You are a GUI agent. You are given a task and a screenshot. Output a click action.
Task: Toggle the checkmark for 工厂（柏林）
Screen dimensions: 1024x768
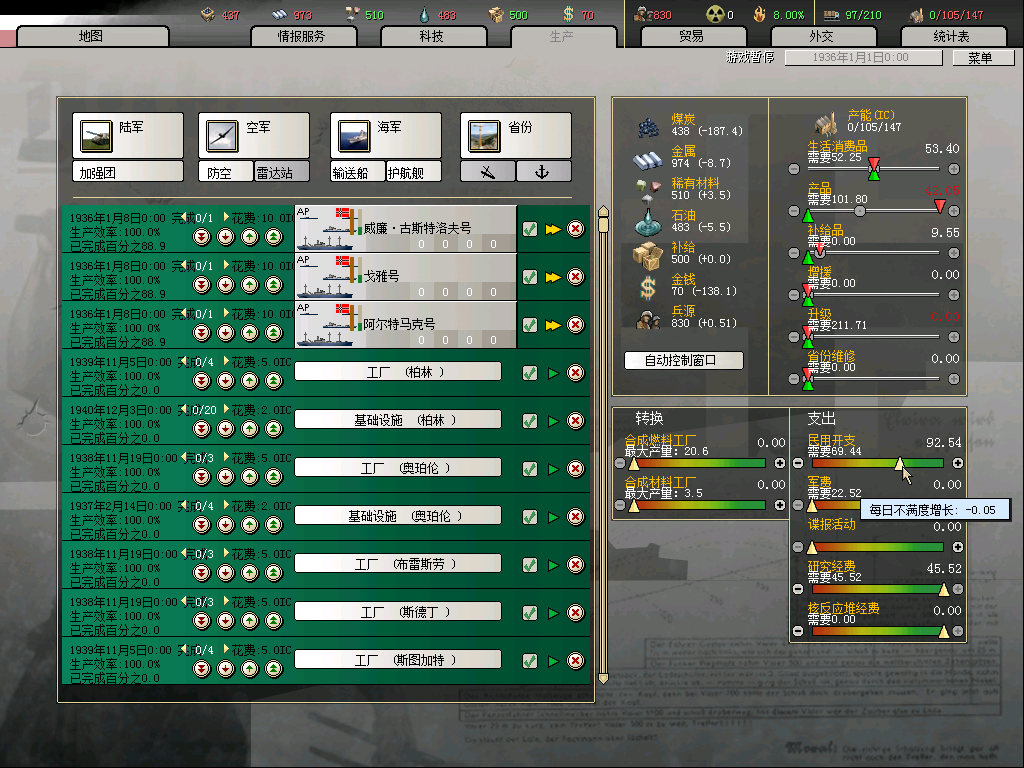coord(530,373)
